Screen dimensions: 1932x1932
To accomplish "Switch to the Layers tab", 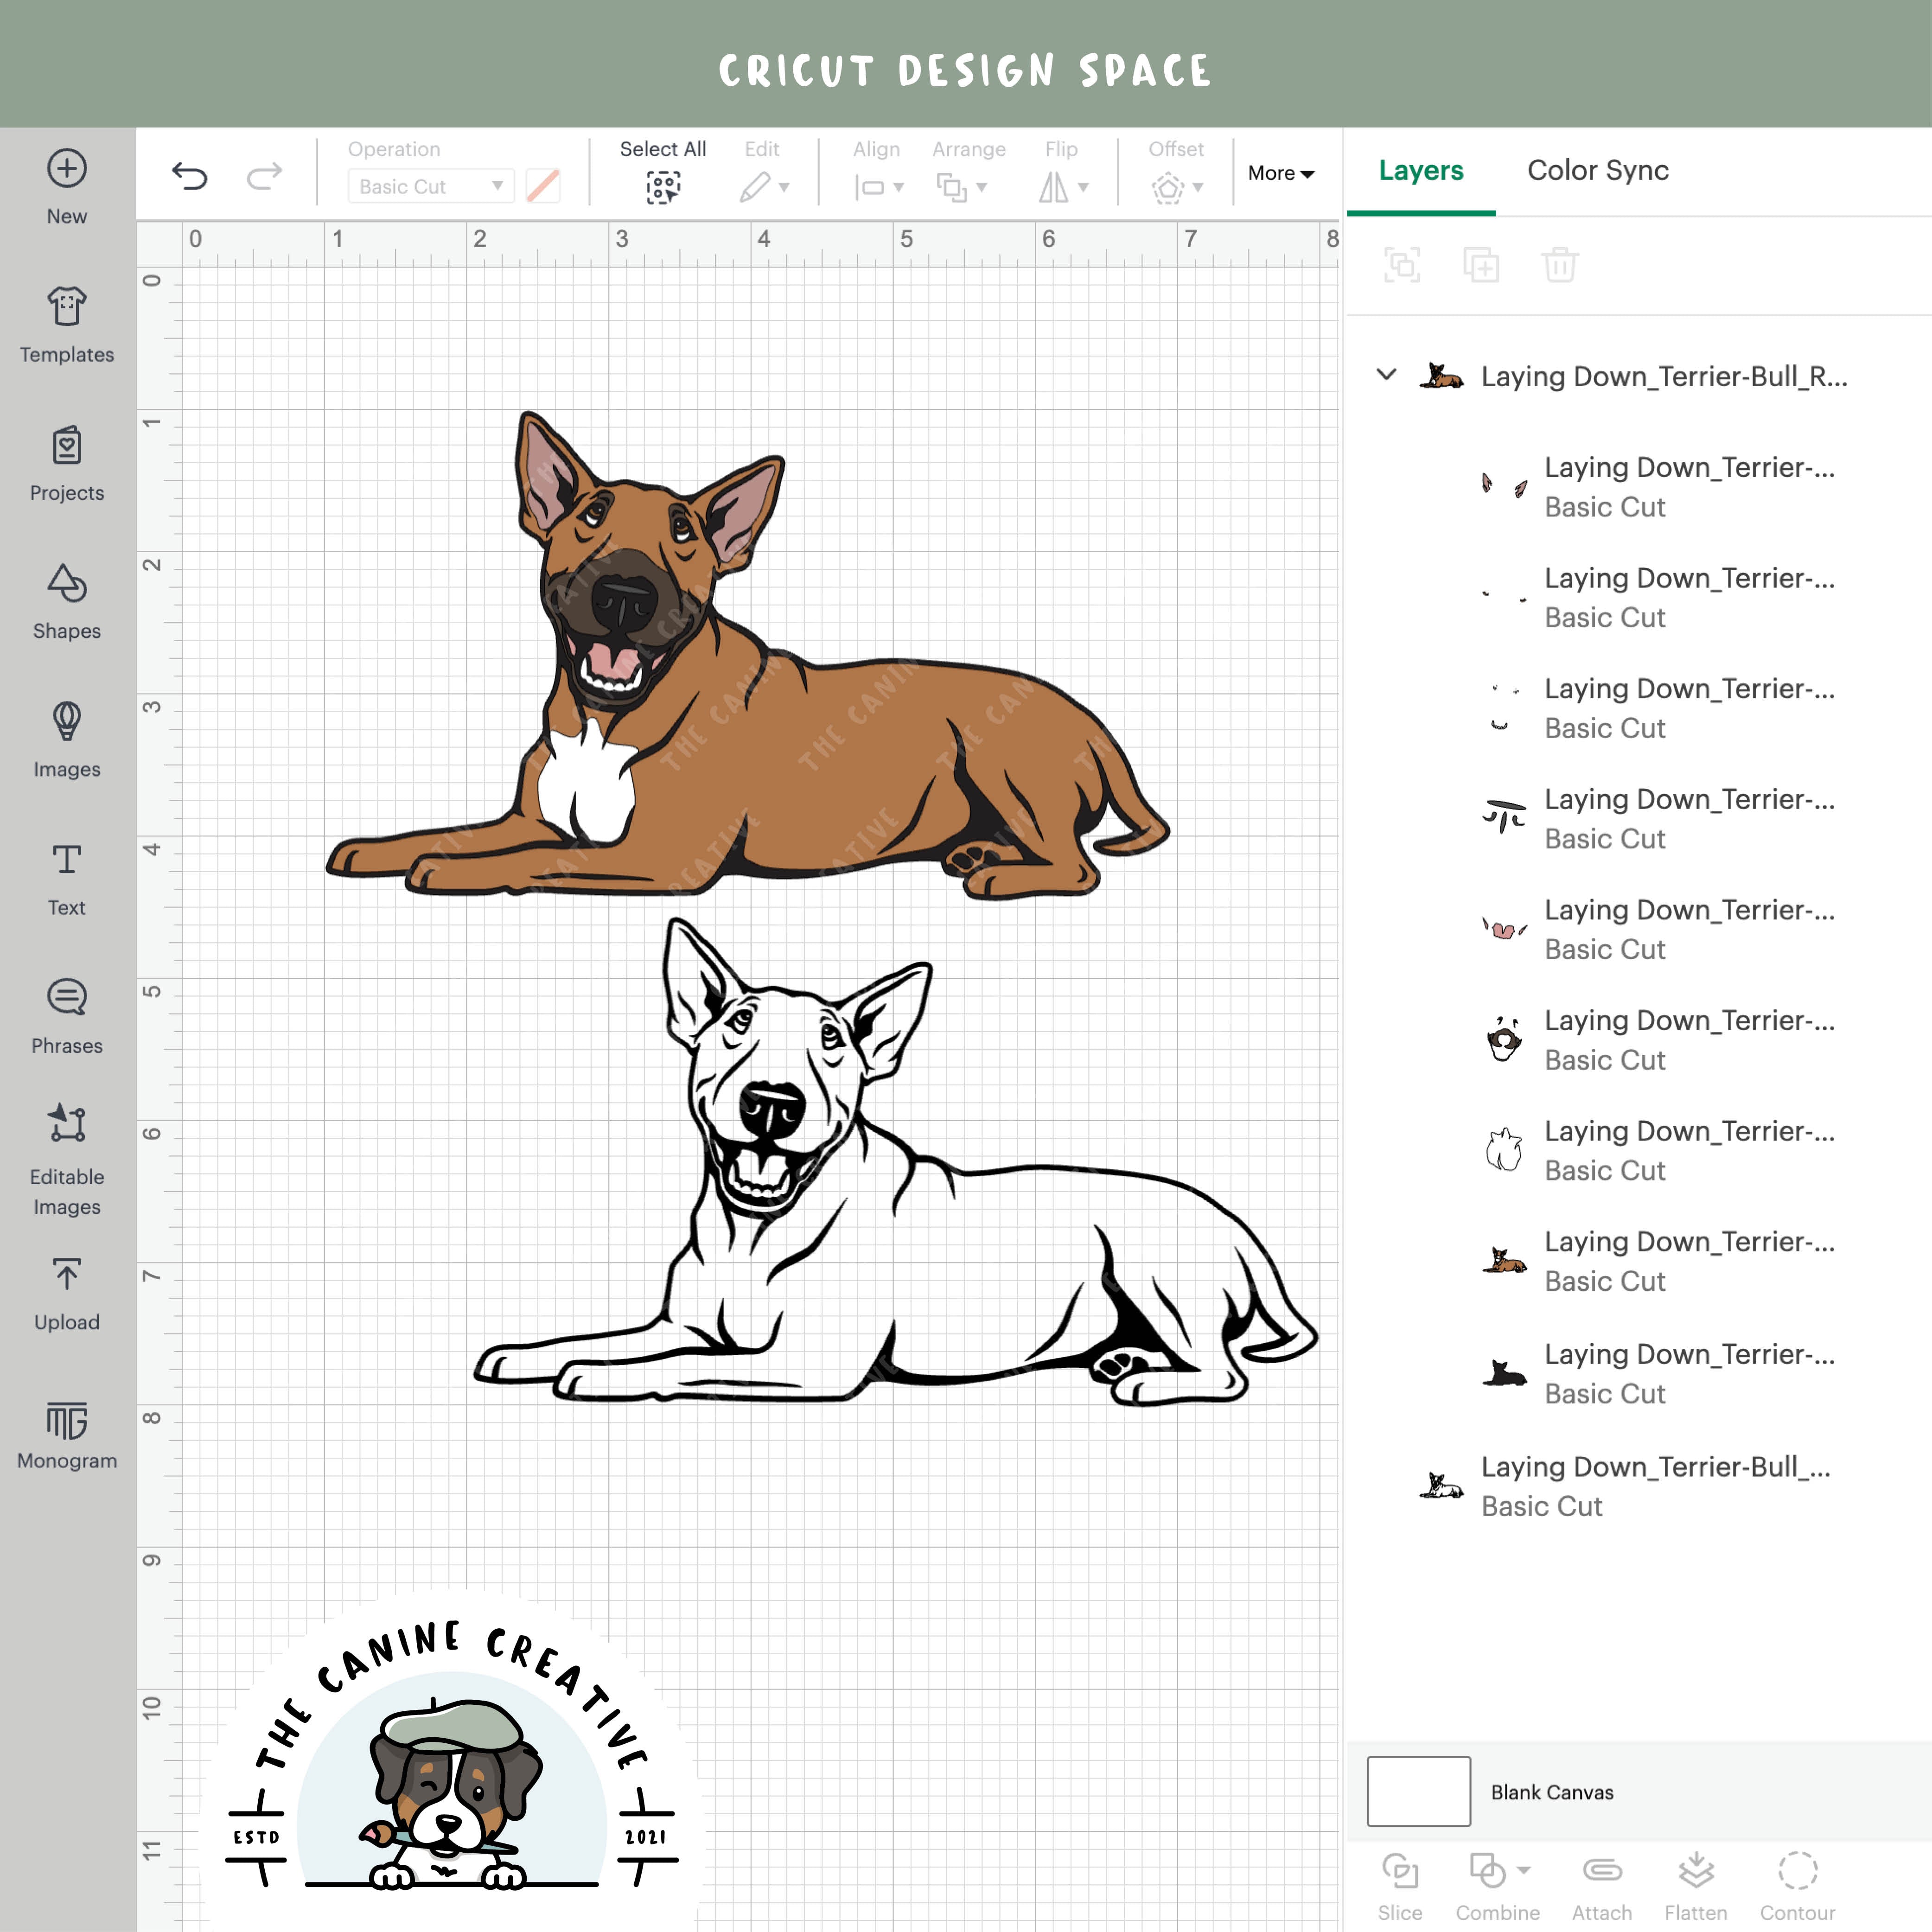I will (x=1421, y=170).
